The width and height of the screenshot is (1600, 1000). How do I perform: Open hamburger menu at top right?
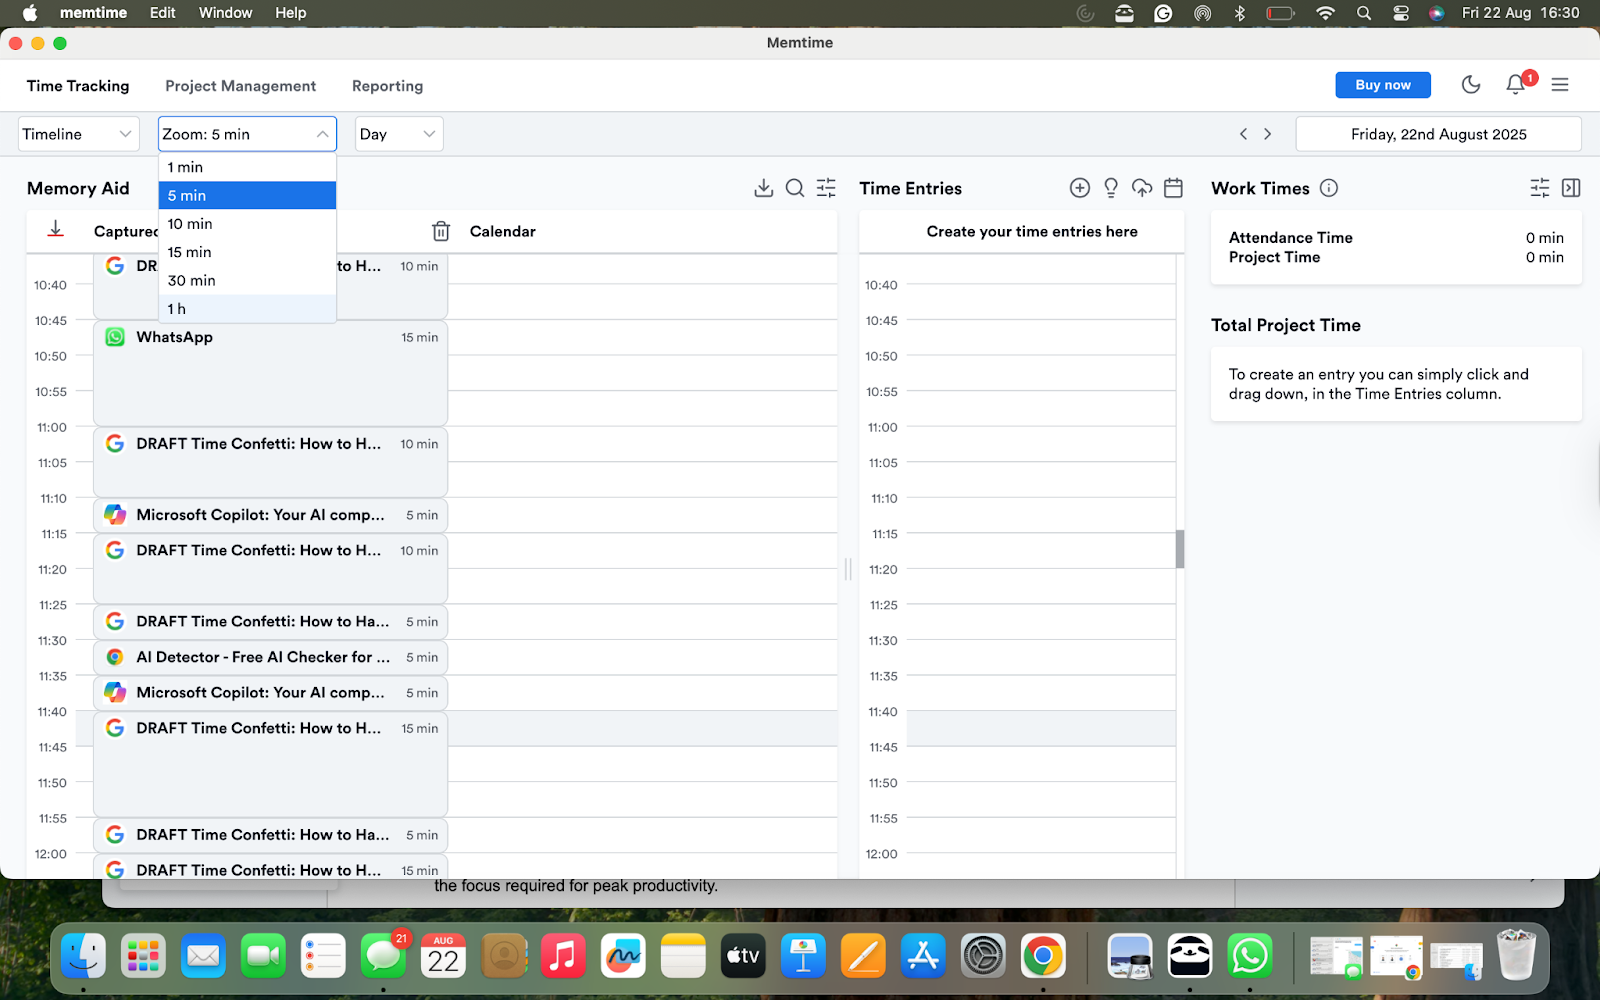point(1560,85)
